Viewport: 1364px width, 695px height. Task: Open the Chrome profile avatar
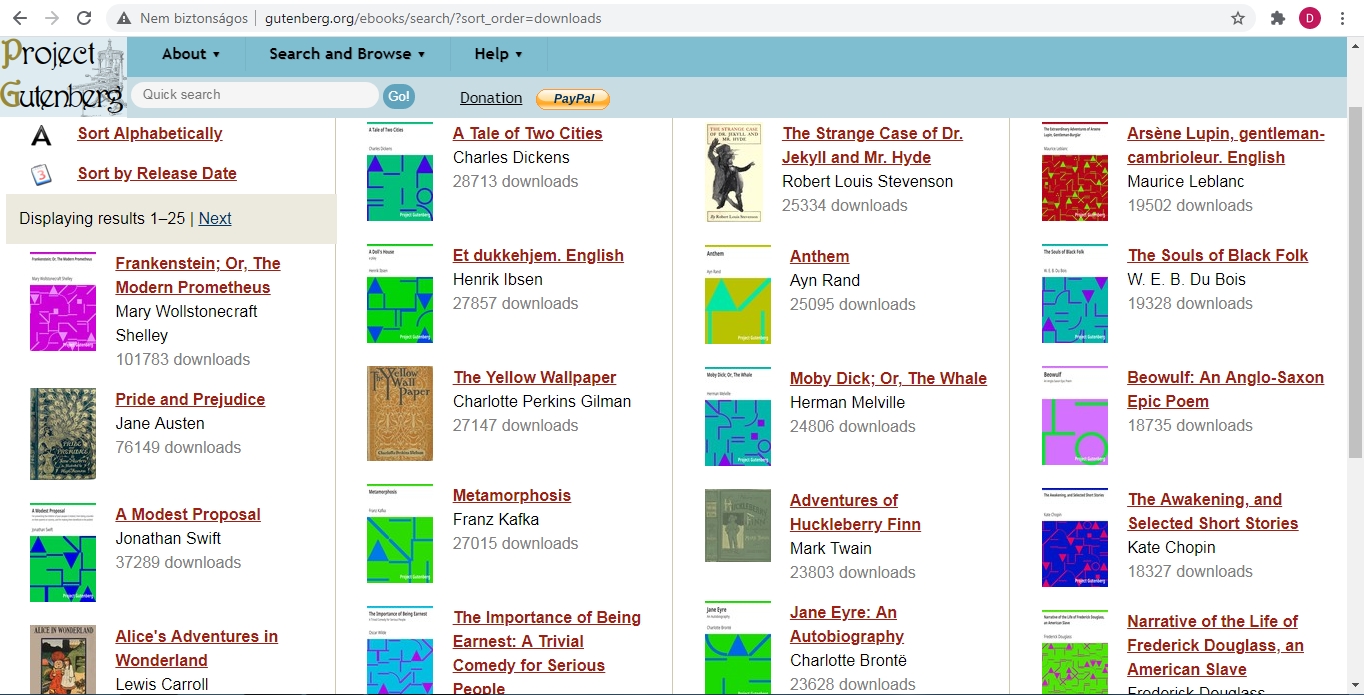1309,18
